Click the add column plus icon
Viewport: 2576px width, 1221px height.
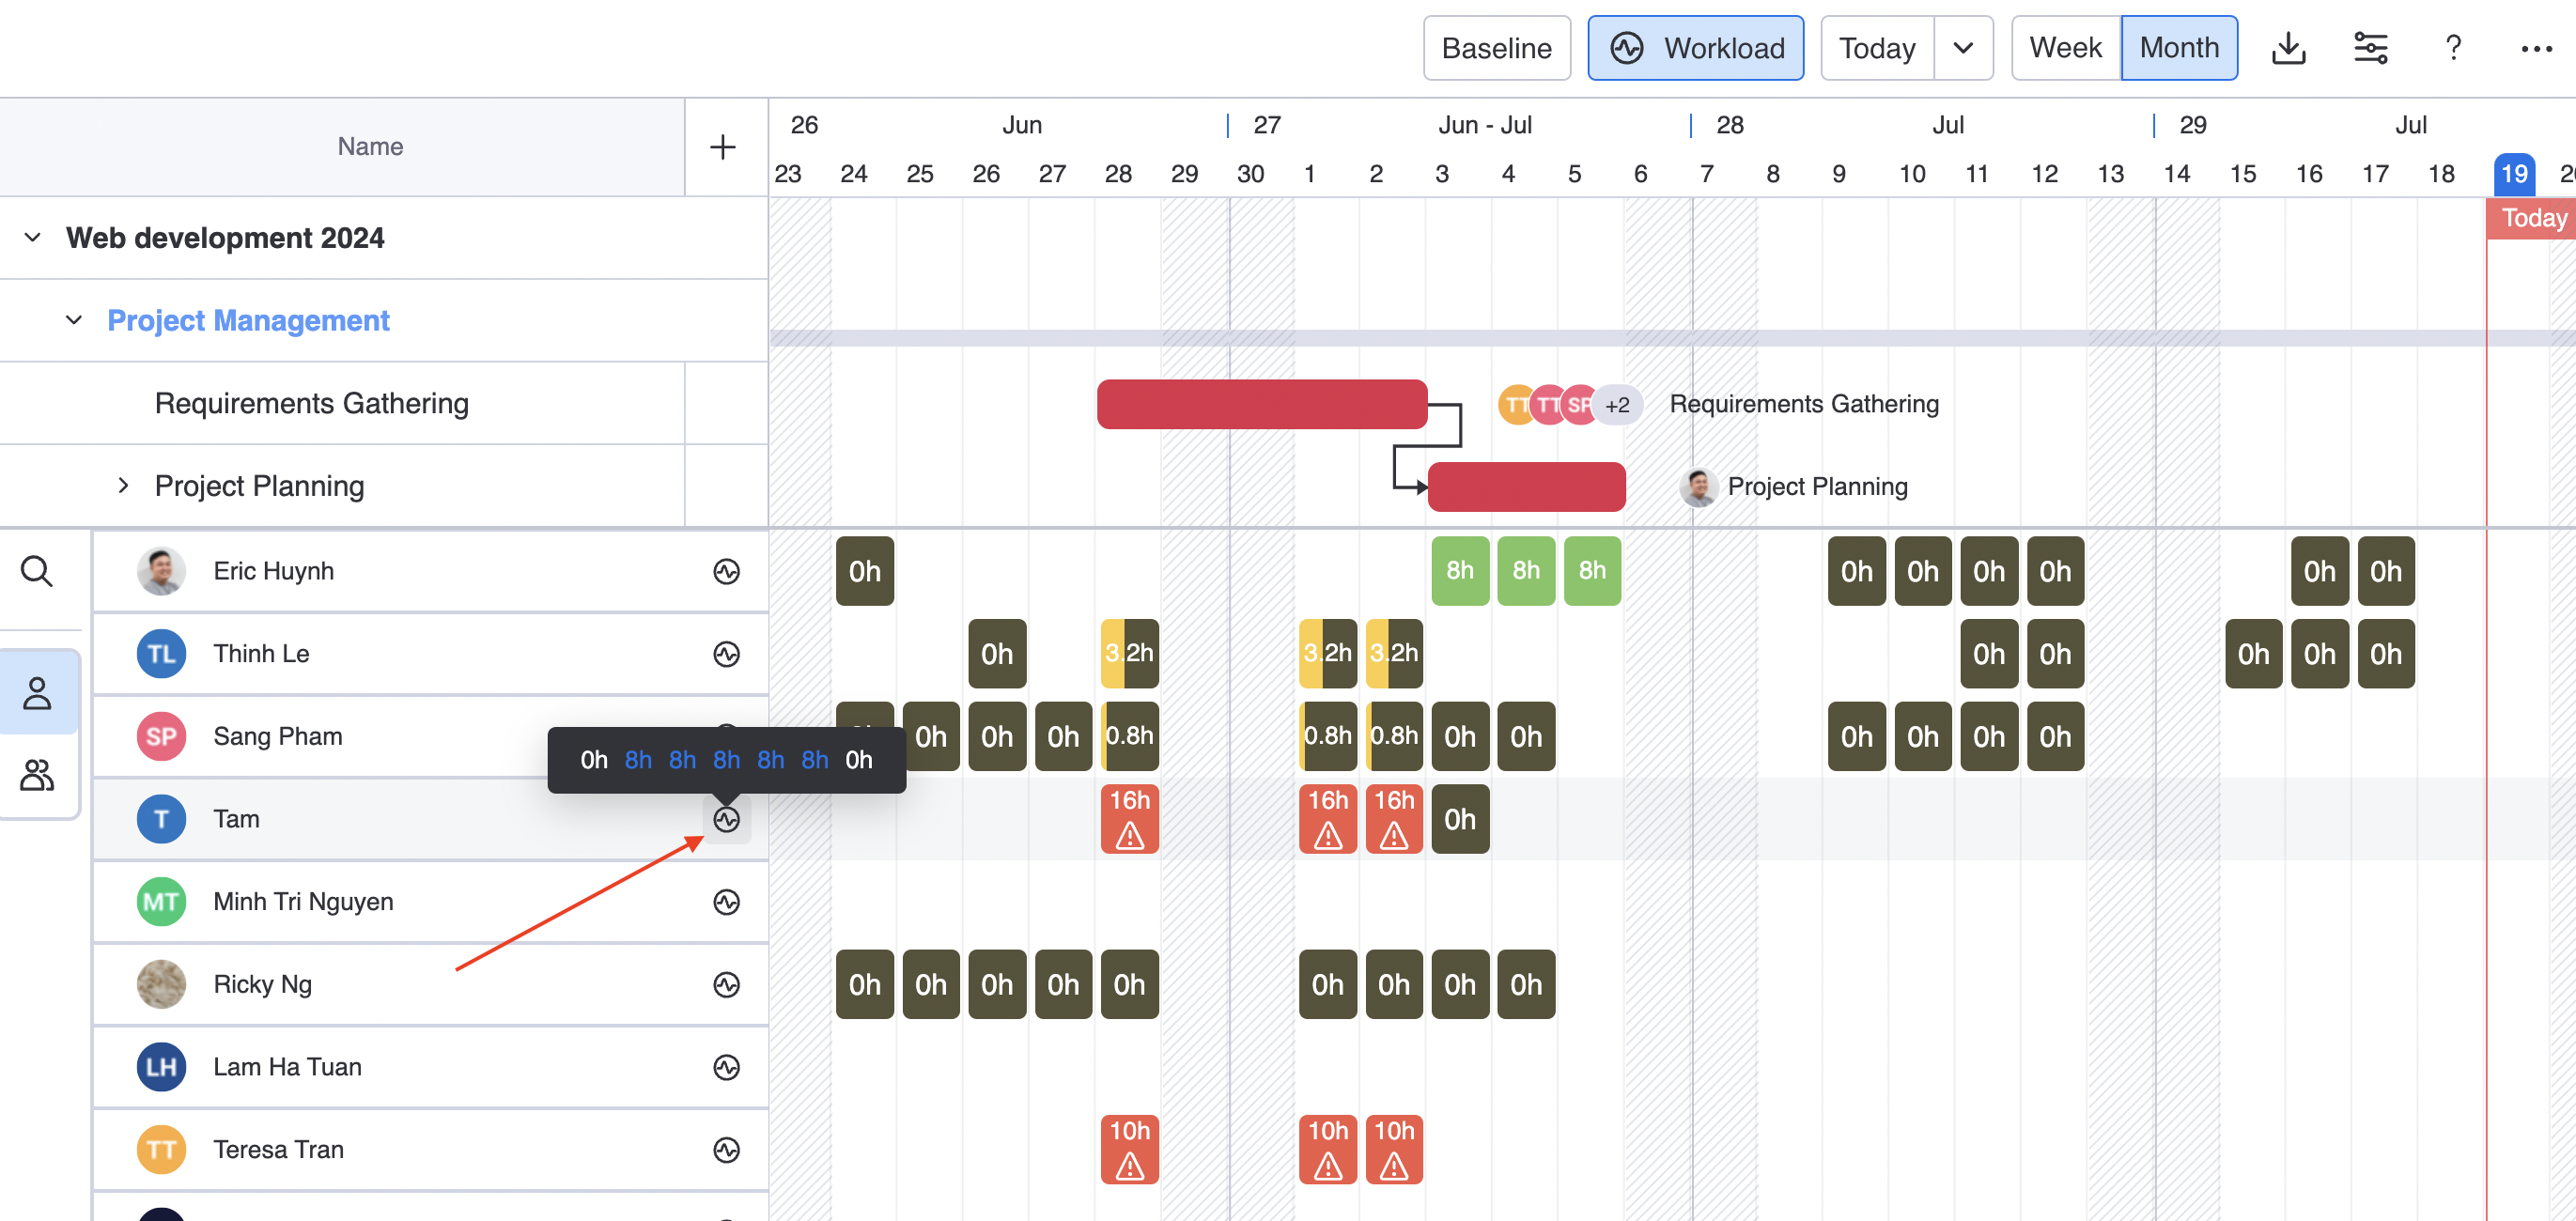click(723, 147)
